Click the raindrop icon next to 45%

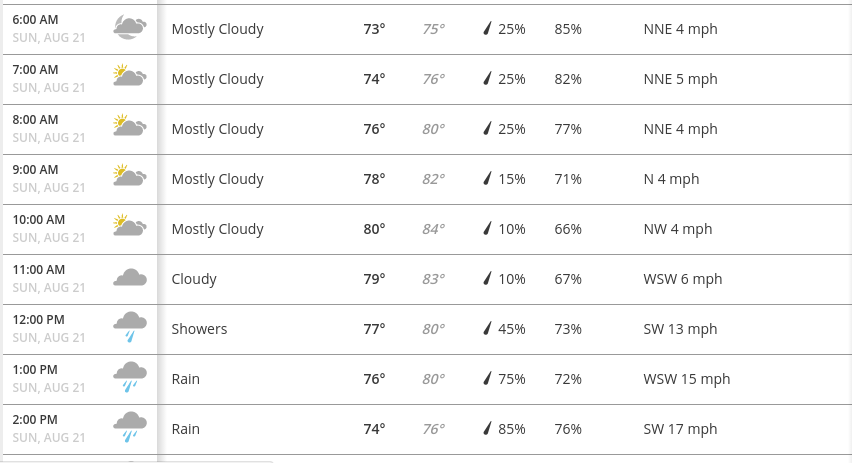point(487,328)
